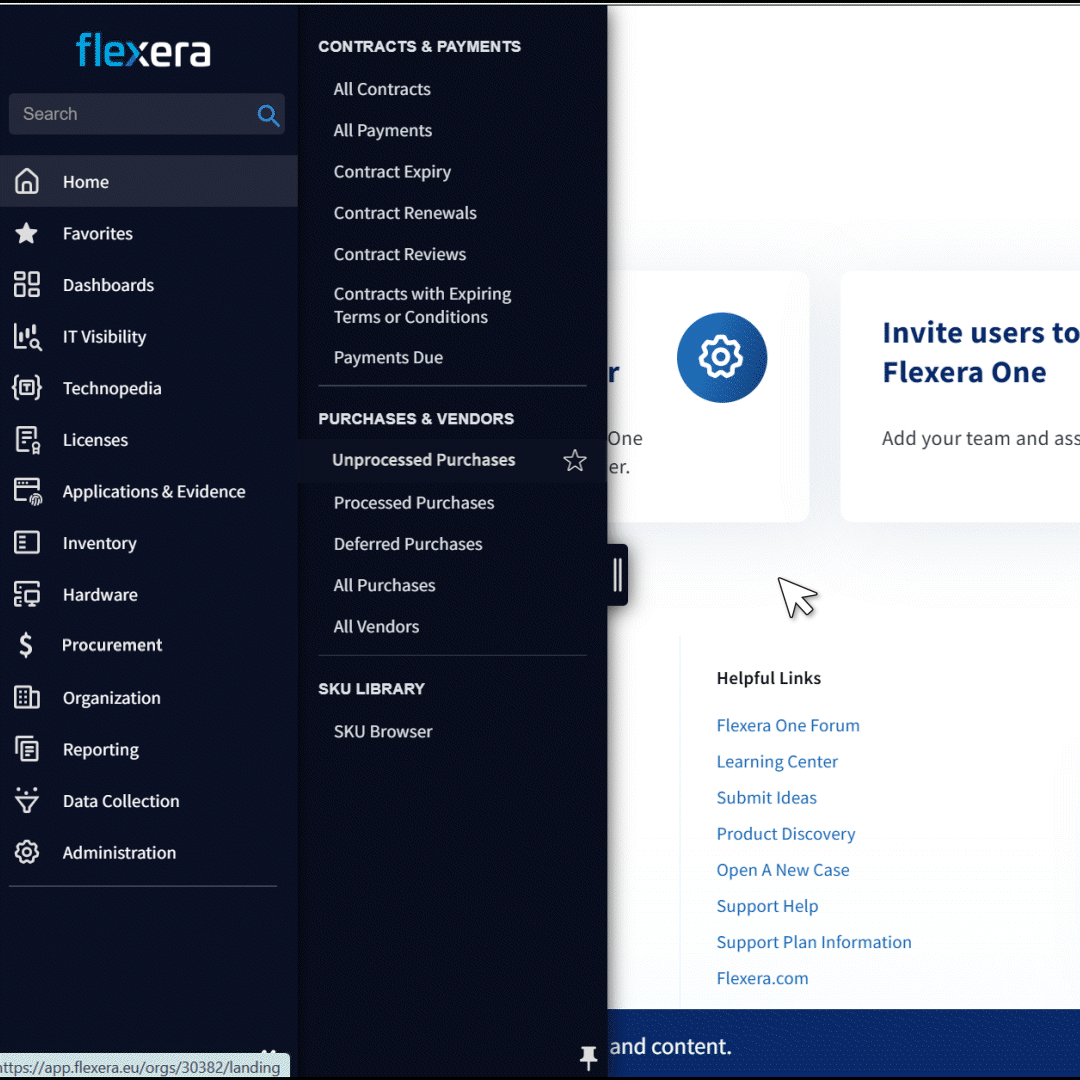Click the Technopedia icon in sidebar
The image size is (1080, 1080).
27,388
